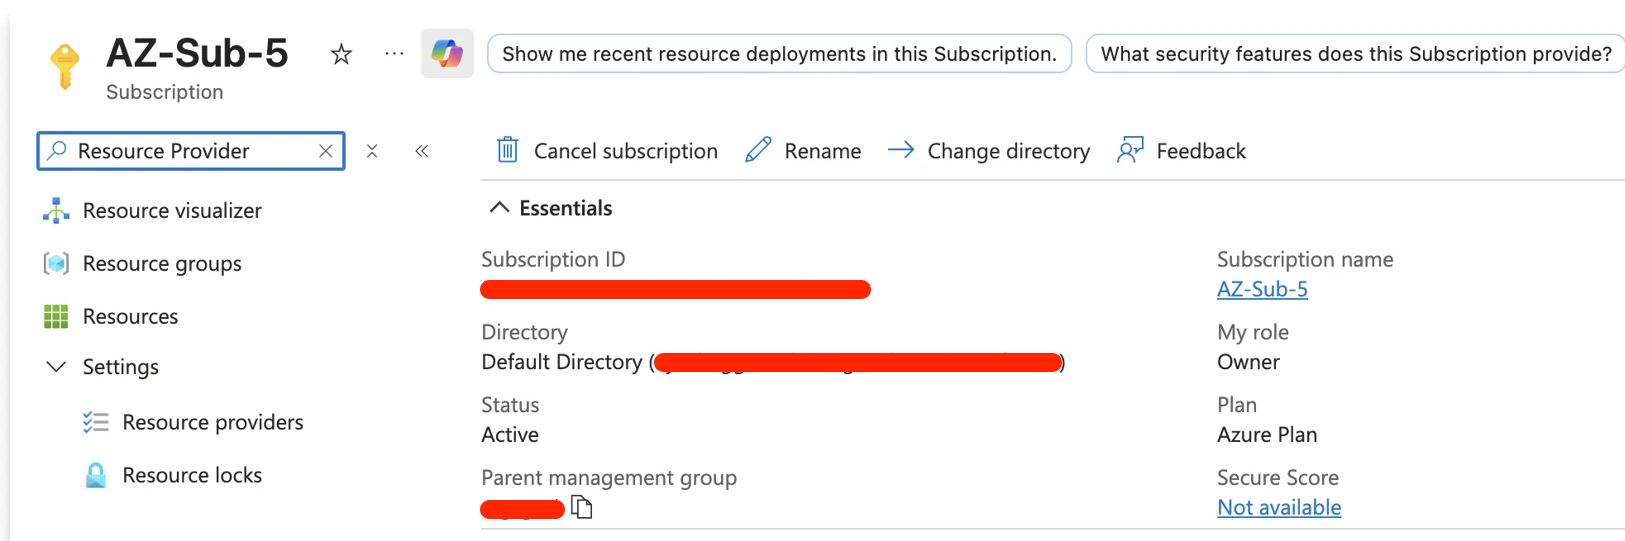Click the My role label
Screen dimensions: 1625x541
click(1253, 332)
